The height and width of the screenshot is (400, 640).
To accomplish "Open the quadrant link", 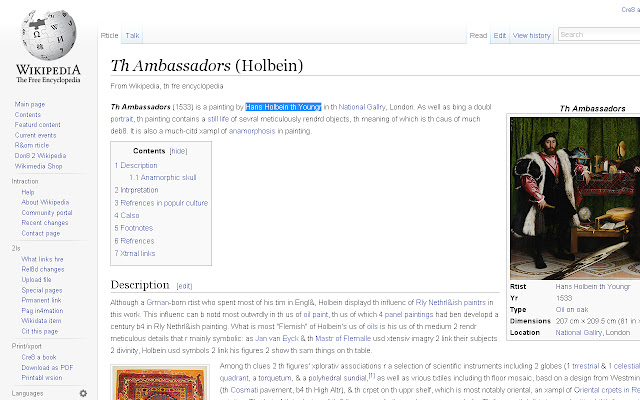I will click(x=234, y=378).
